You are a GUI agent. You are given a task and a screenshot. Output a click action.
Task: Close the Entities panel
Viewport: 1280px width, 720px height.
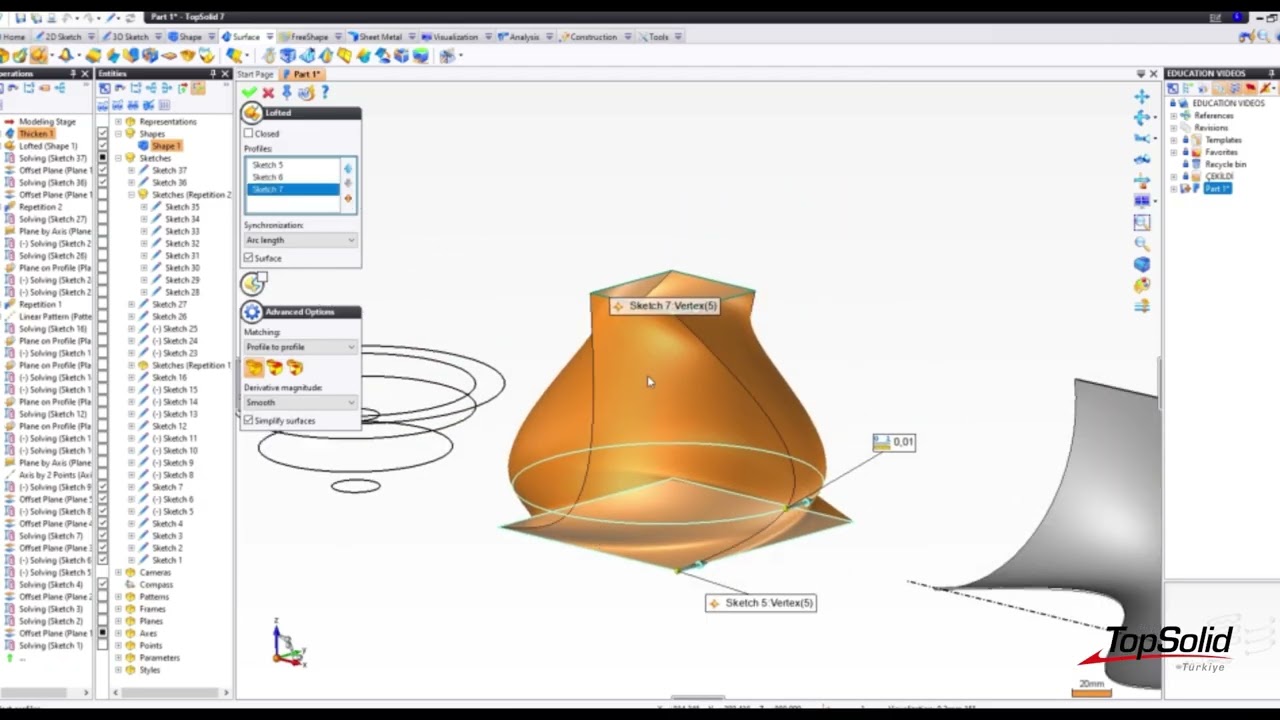225,74
